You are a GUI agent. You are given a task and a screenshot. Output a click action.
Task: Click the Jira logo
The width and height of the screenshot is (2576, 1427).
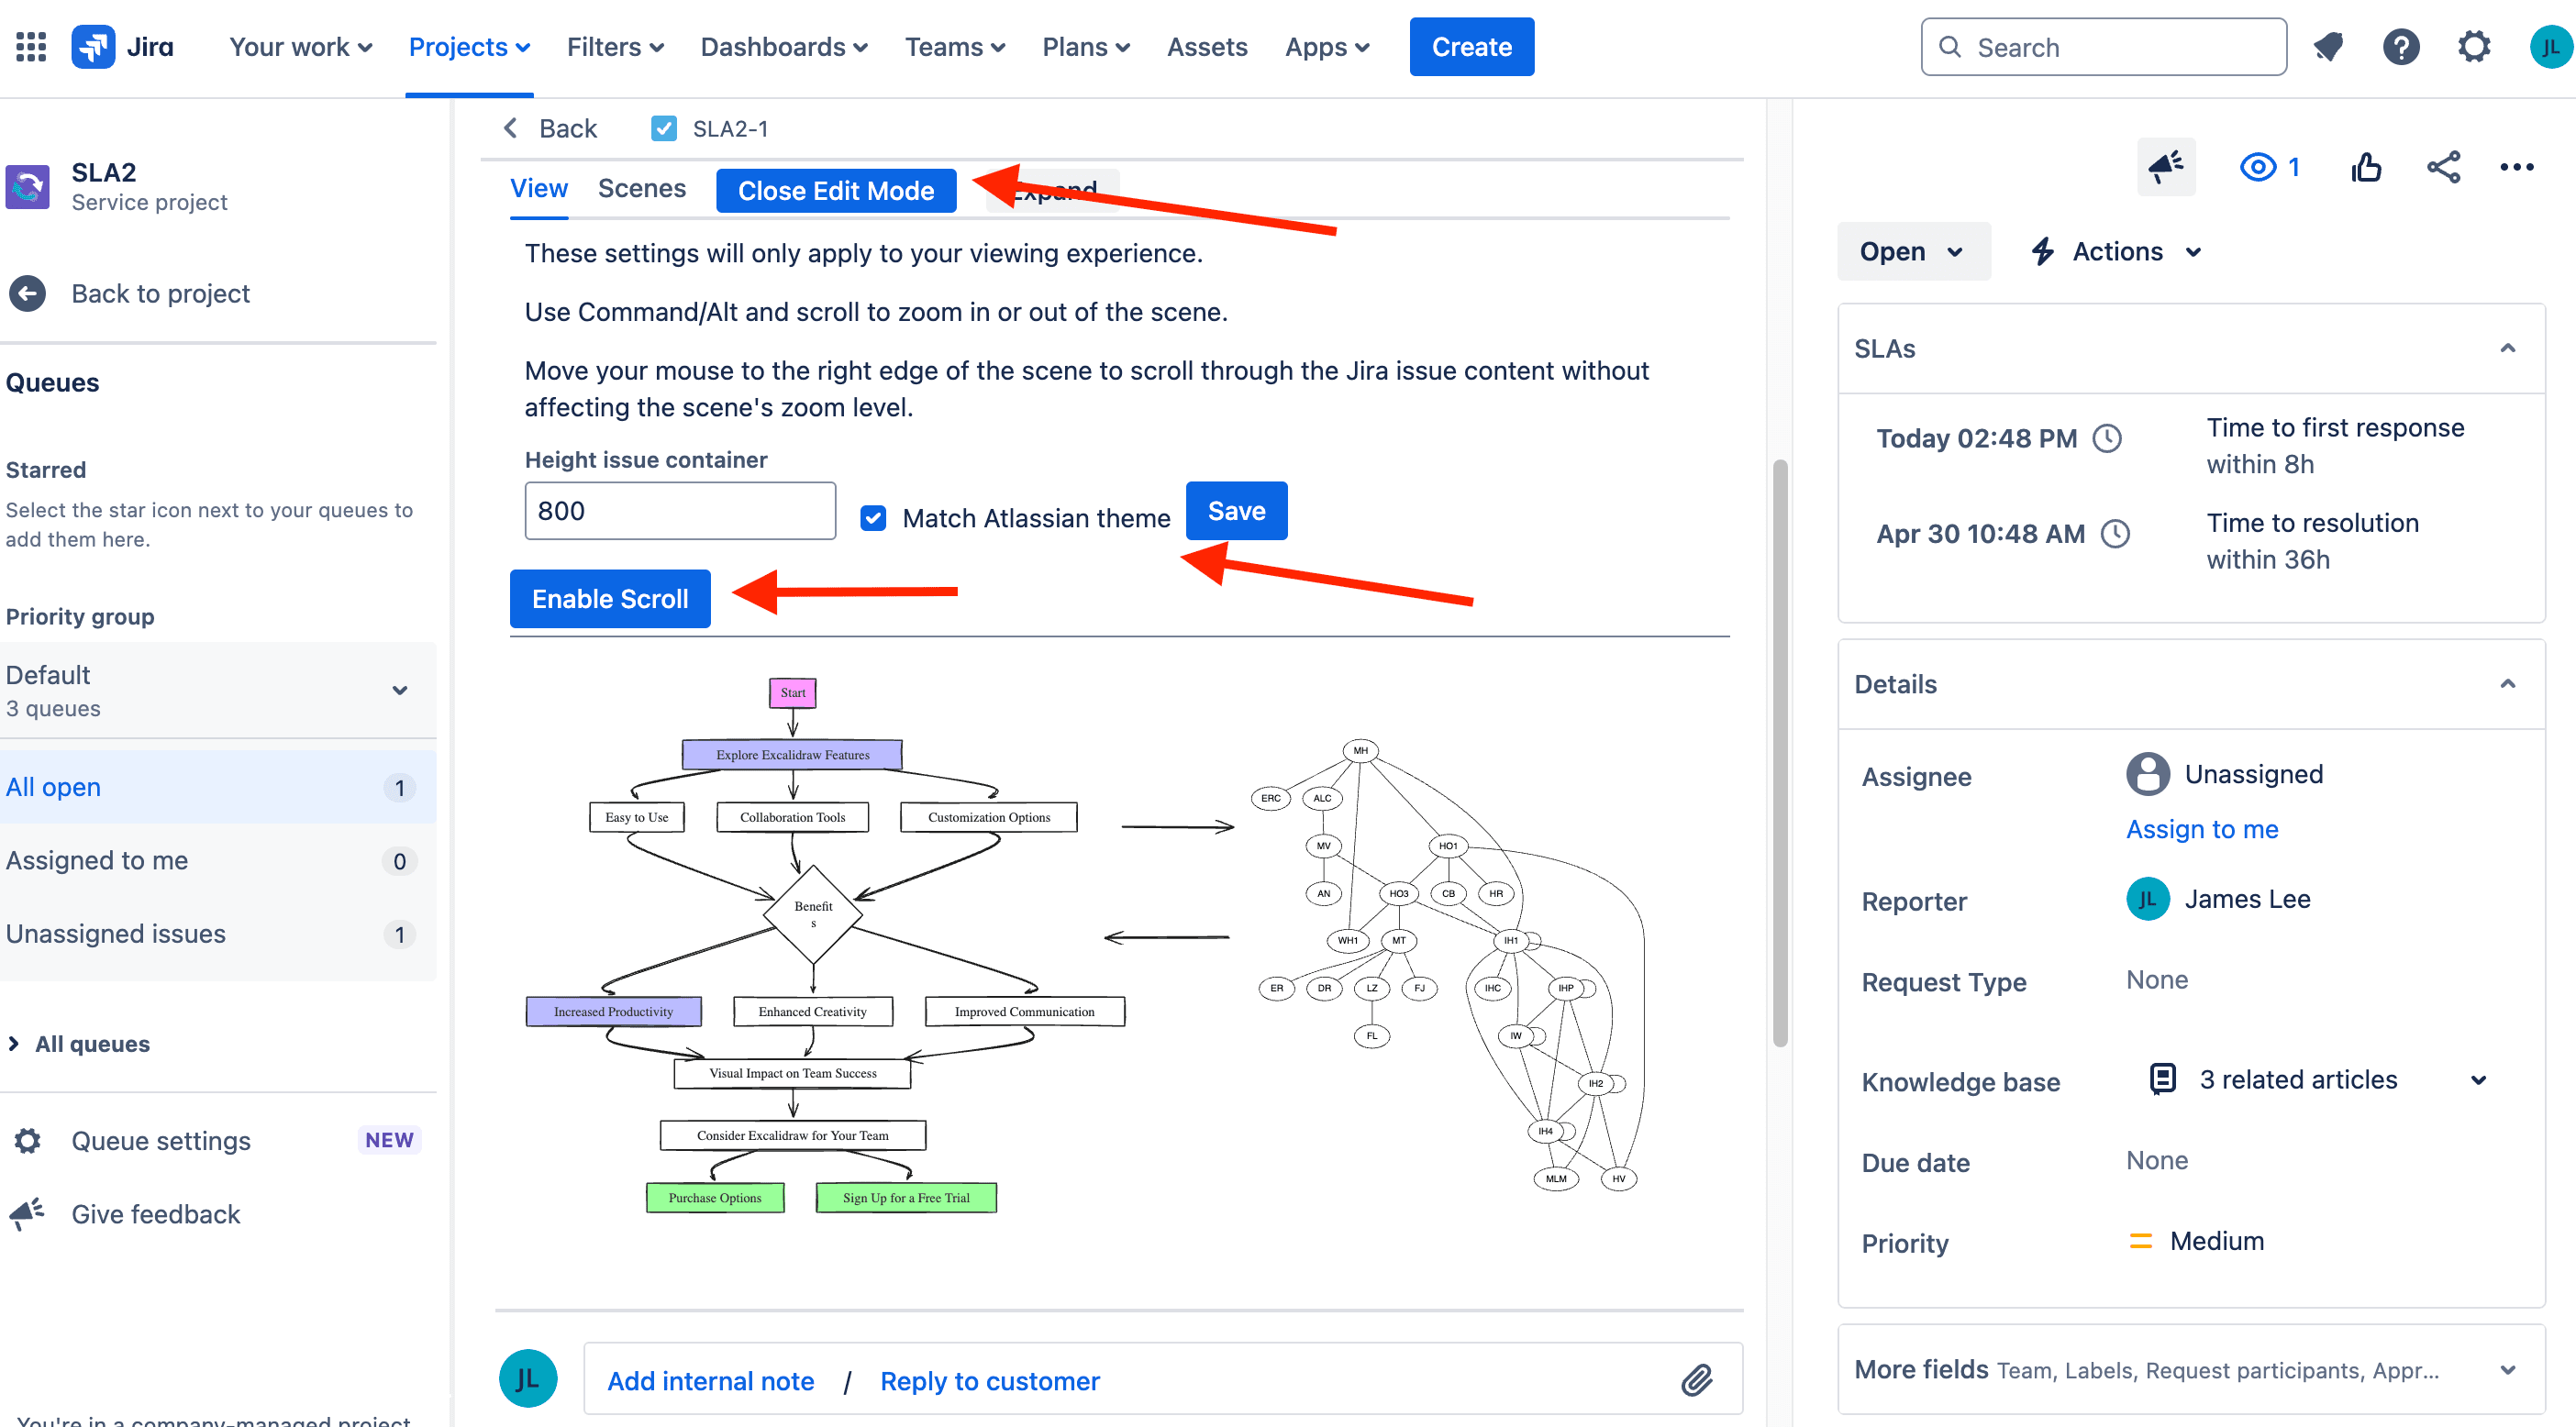[x=123, y=46]
